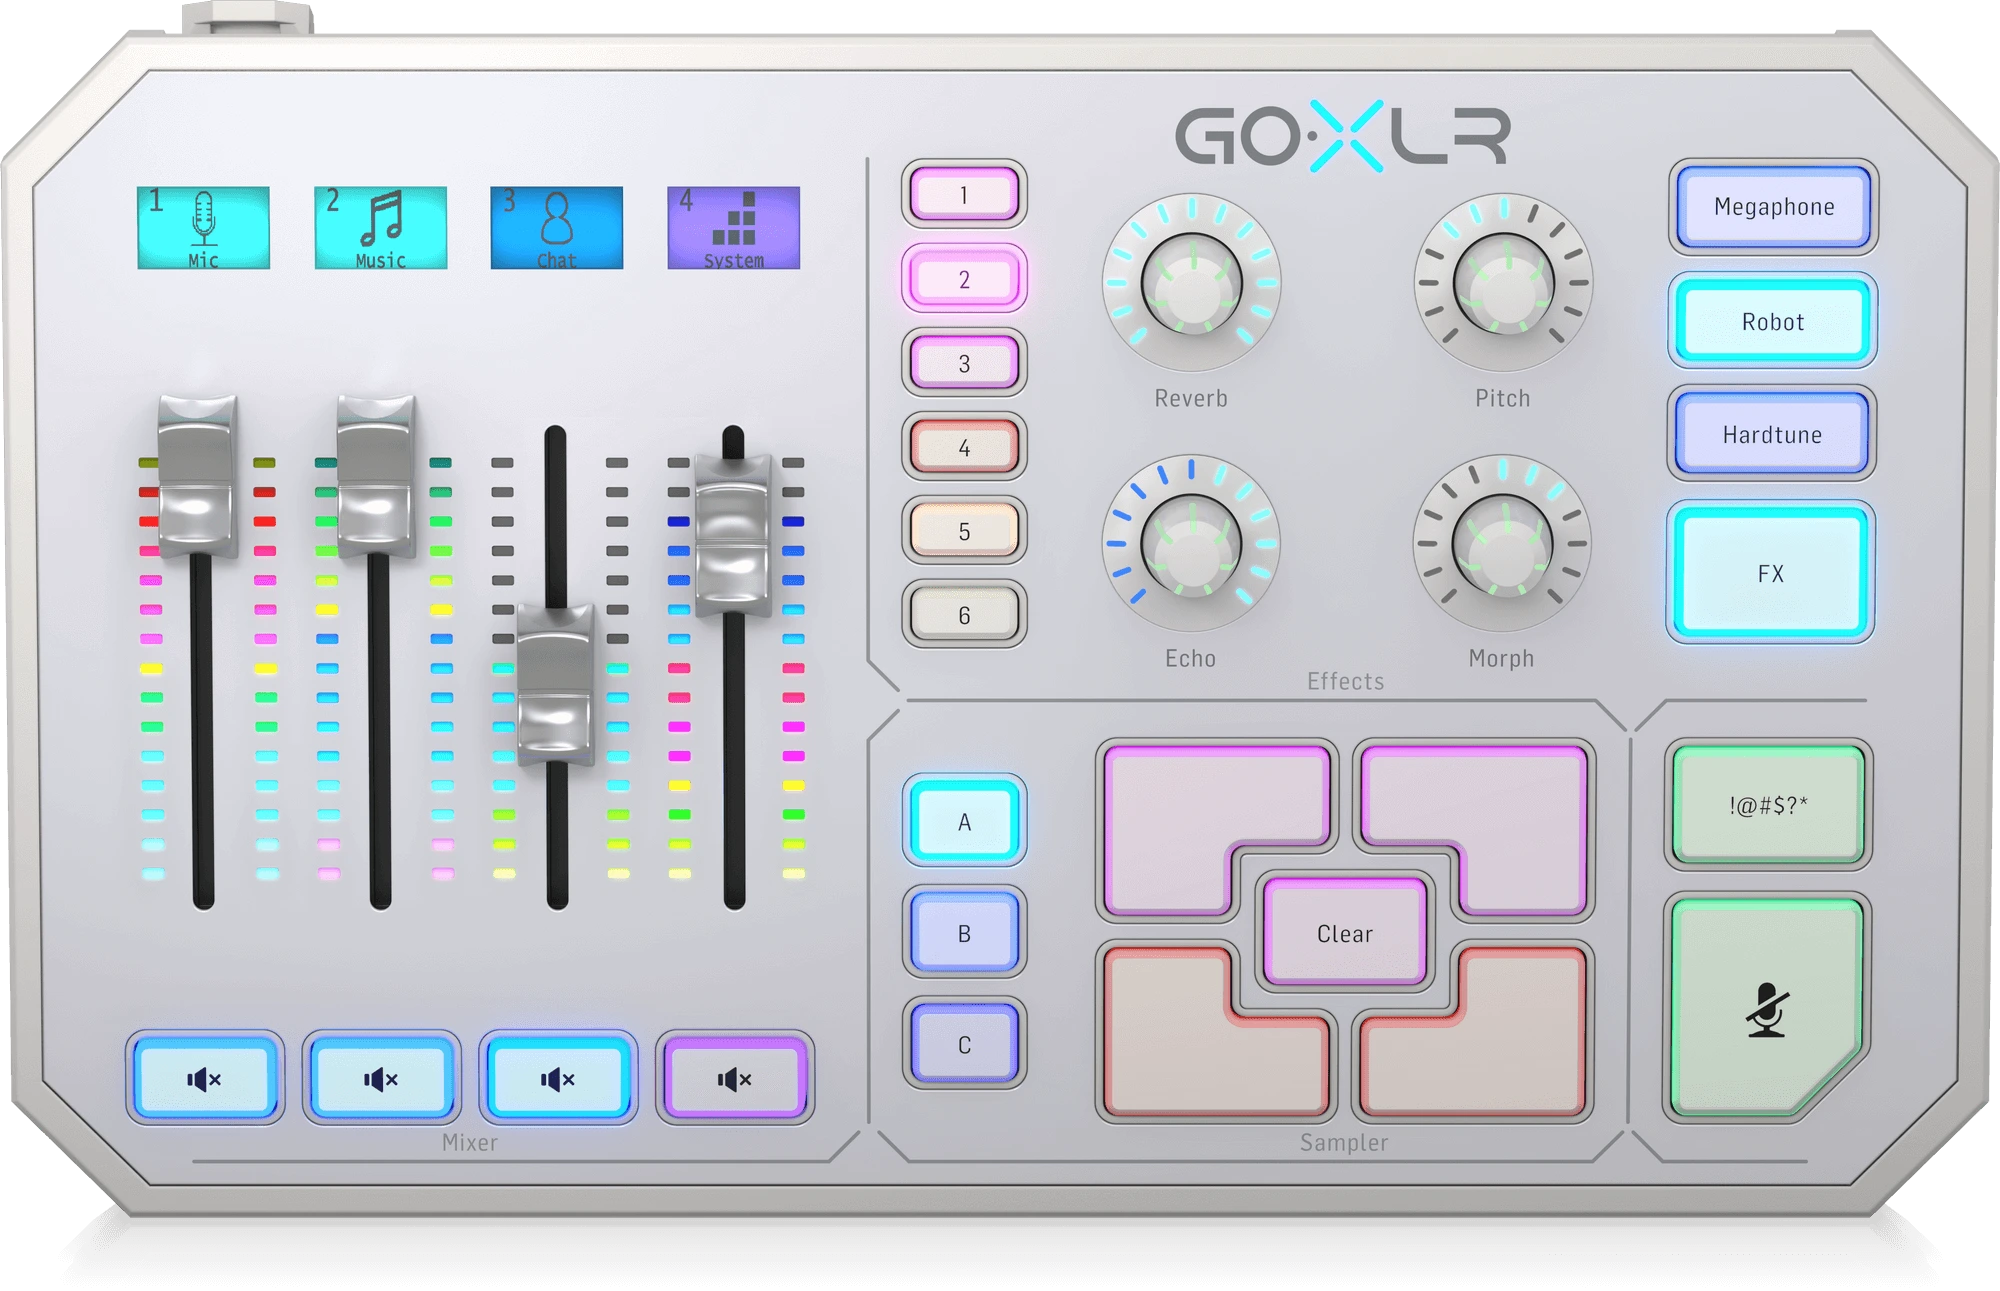Click the sampler Clear button
The width and height of the screenshot is (2000, 1291).
coord(1345,933)
